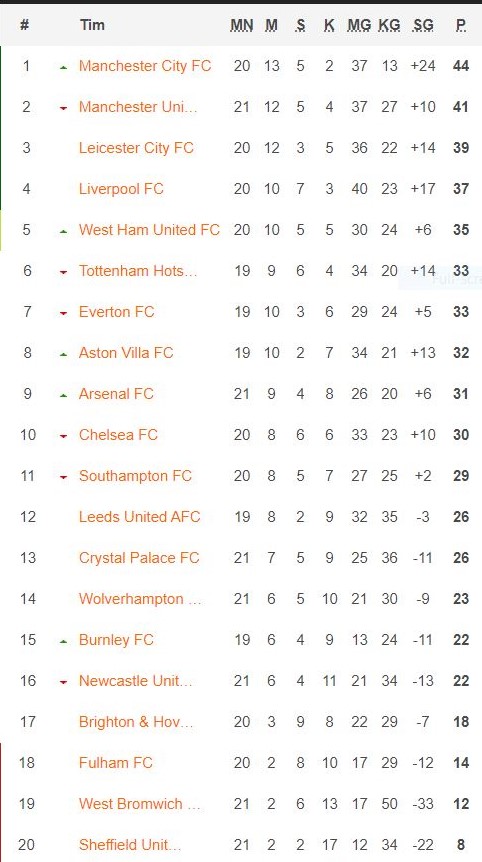Click red down arrow beside Everton FC
The width and height of the screenshot is (482, 862).
(64, 313)
